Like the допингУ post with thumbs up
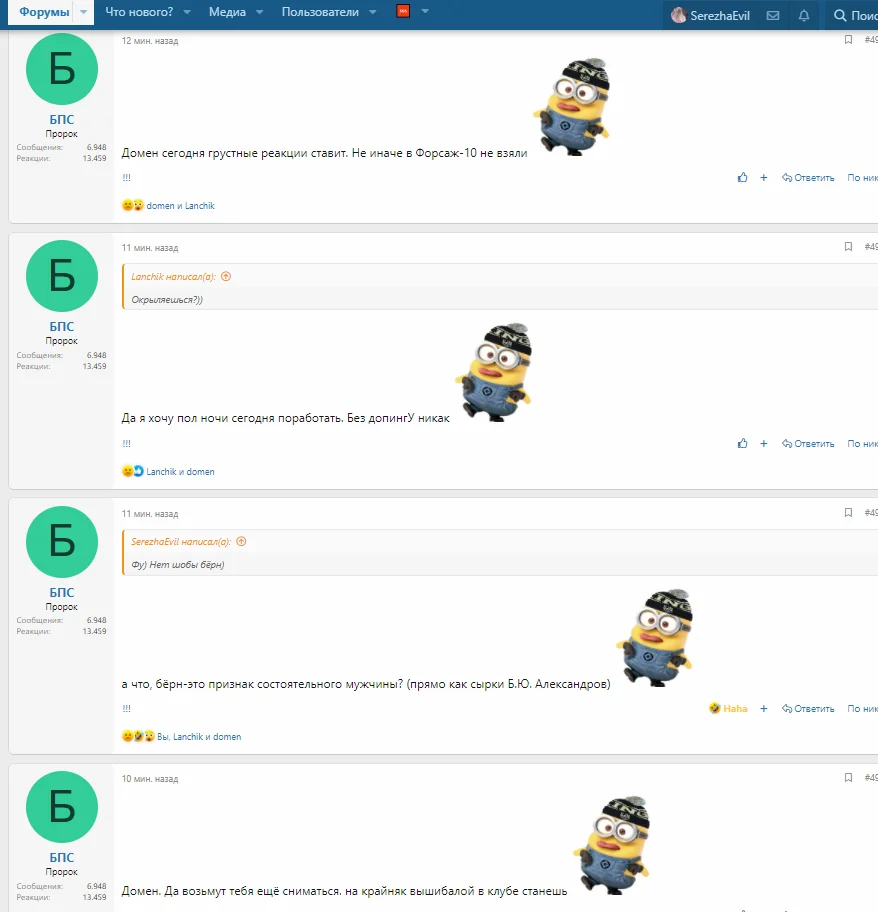This screenshot has width=878, height=912. 743,443
